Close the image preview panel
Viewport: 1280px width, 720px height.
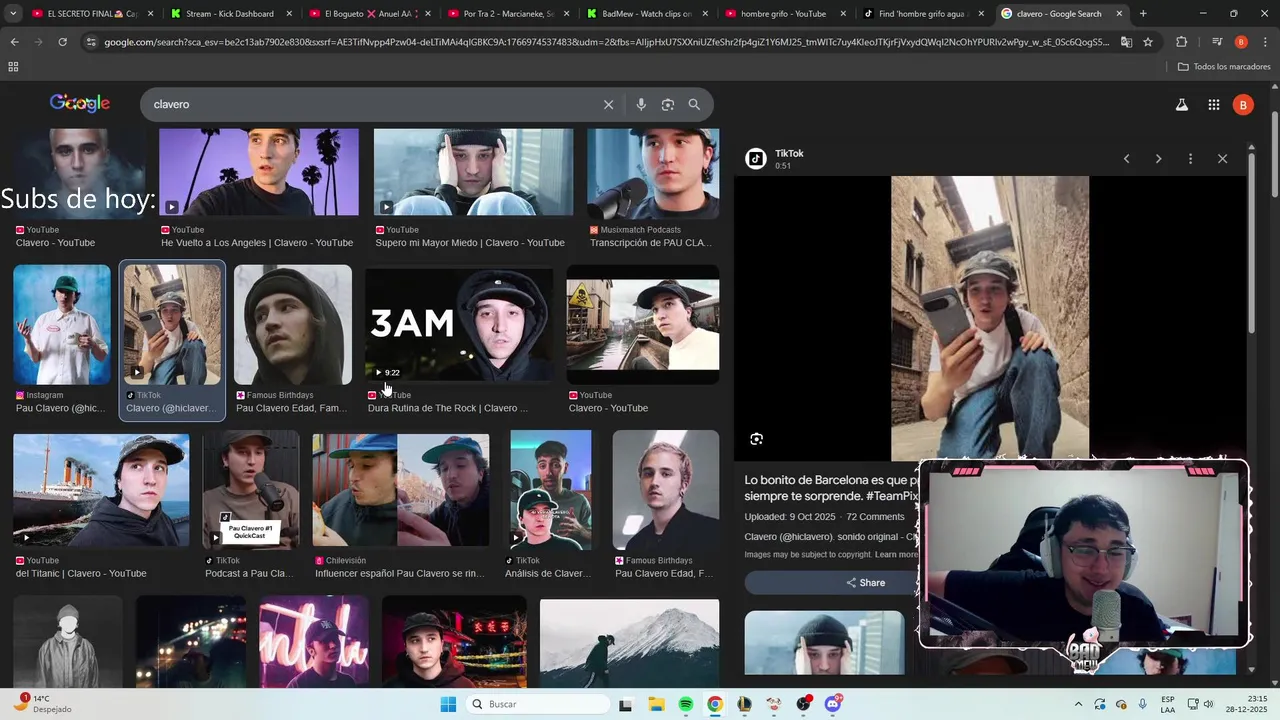pyautogui.click(x=1222, y=159)
